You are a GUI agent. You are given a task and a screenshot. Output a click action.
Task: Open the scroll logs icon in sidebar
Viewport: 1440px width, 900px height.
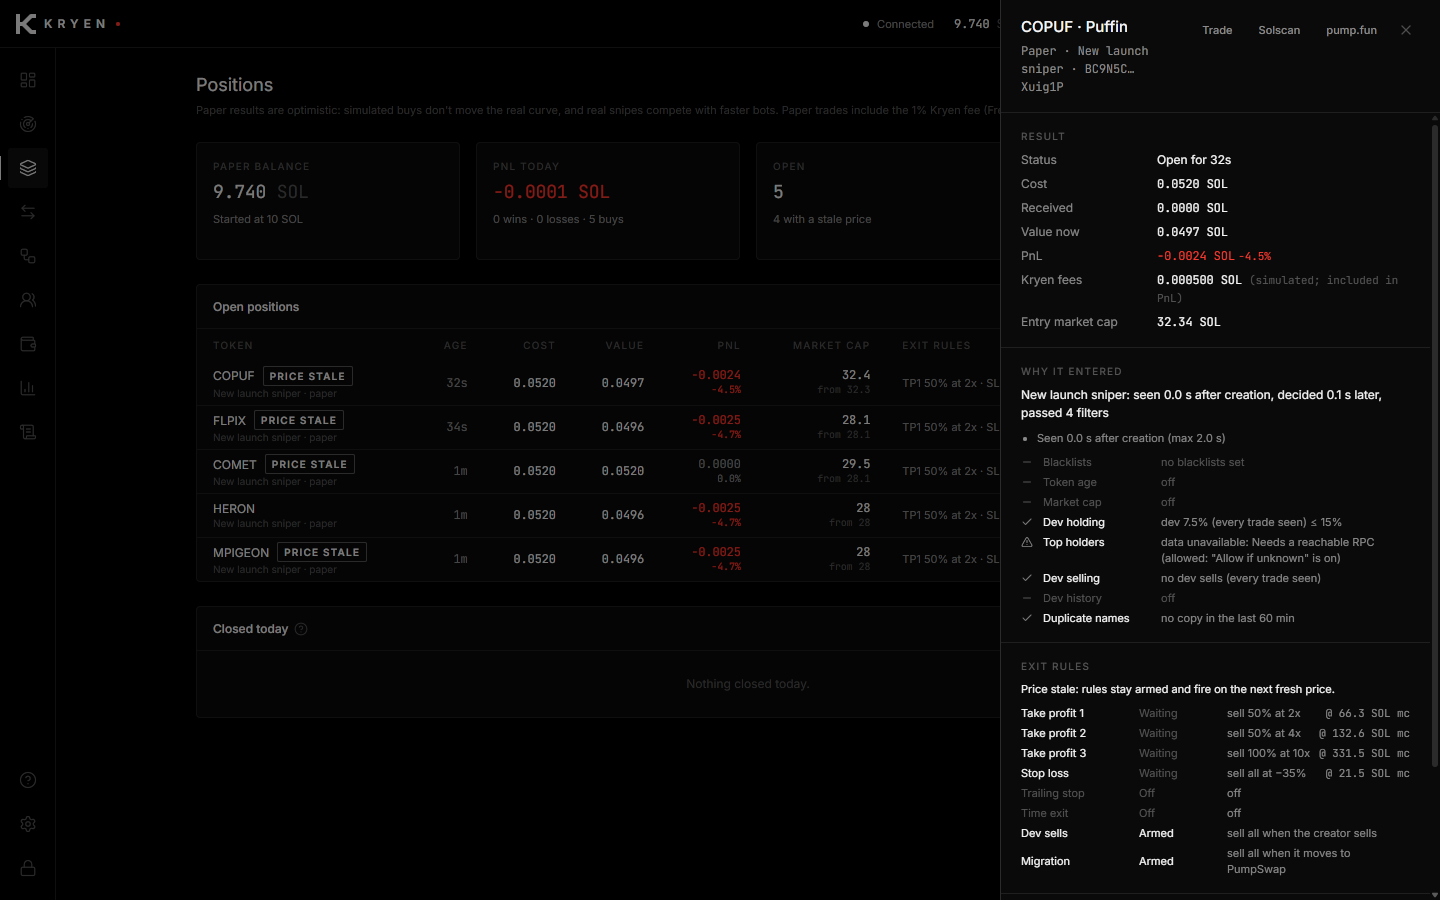(x=28, y=432)
